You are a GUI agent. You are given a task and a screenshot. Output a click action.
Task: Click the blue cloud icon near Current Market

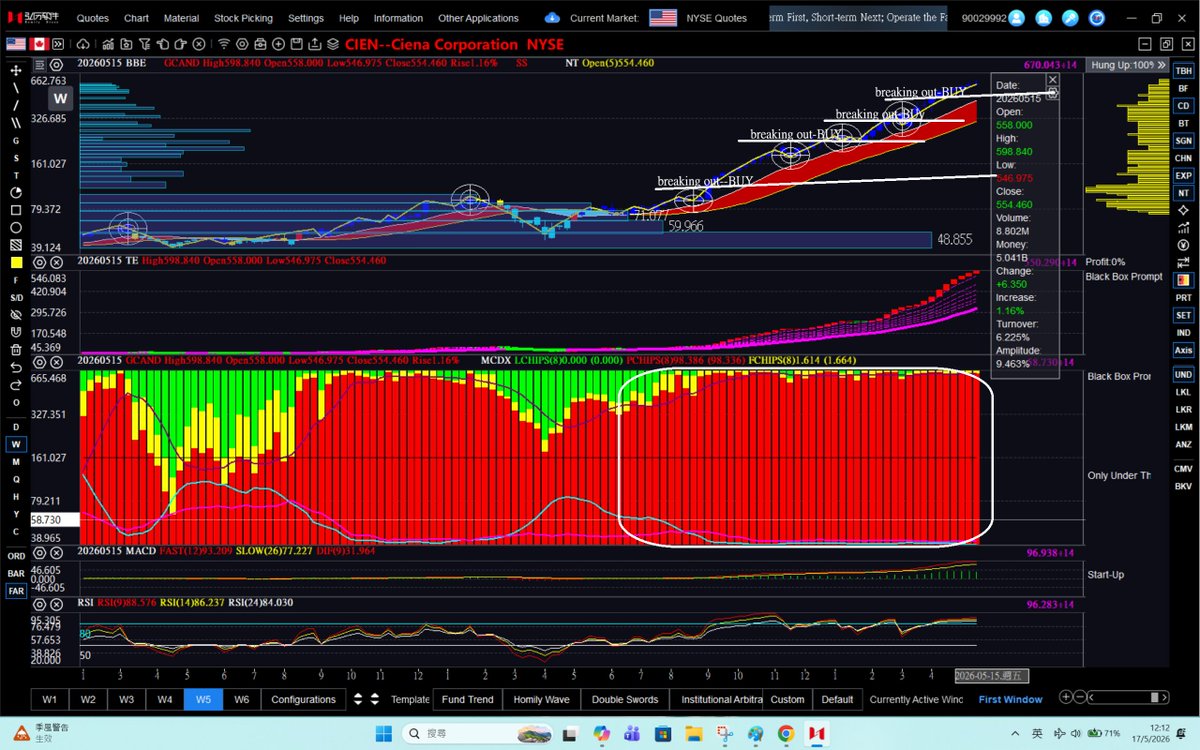[552, 18]
